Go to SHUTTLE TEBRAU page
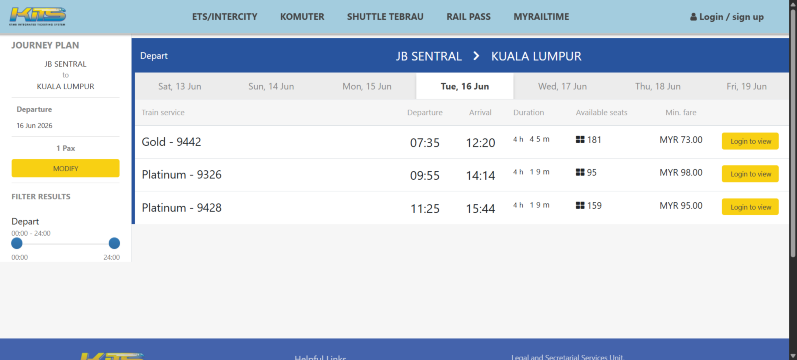This screenshot has height=360, width=797. (x=385, y=17)
